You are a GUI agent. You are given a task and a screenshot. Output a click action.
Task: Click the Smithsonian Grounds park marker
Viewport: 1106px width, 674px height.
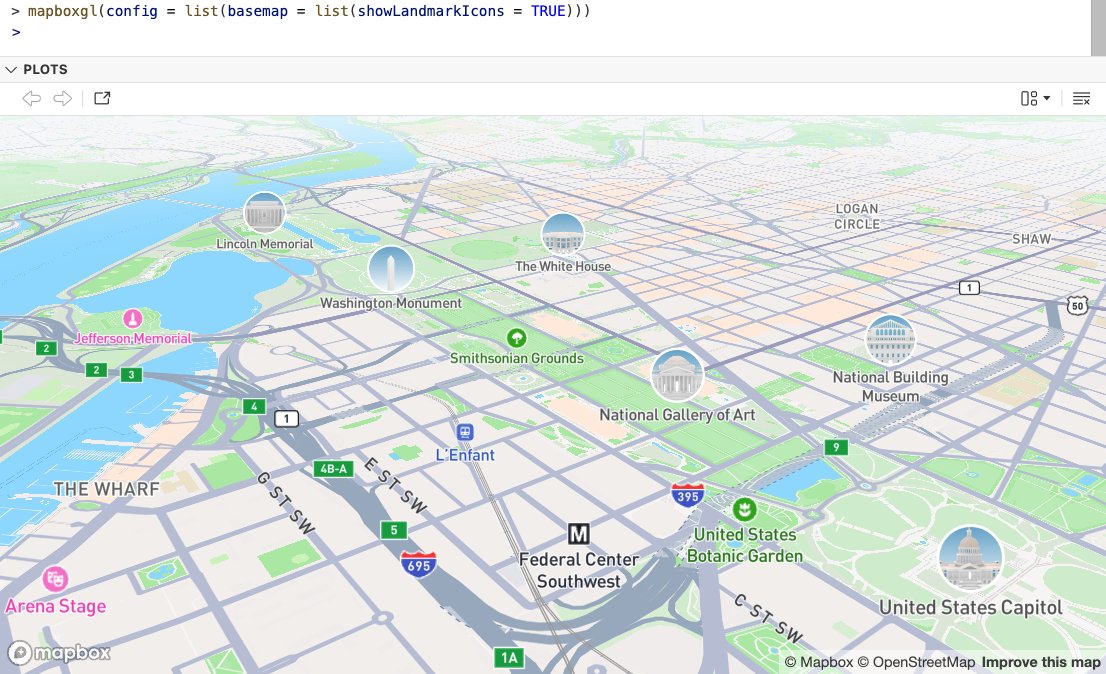click(x=517, y=338)
